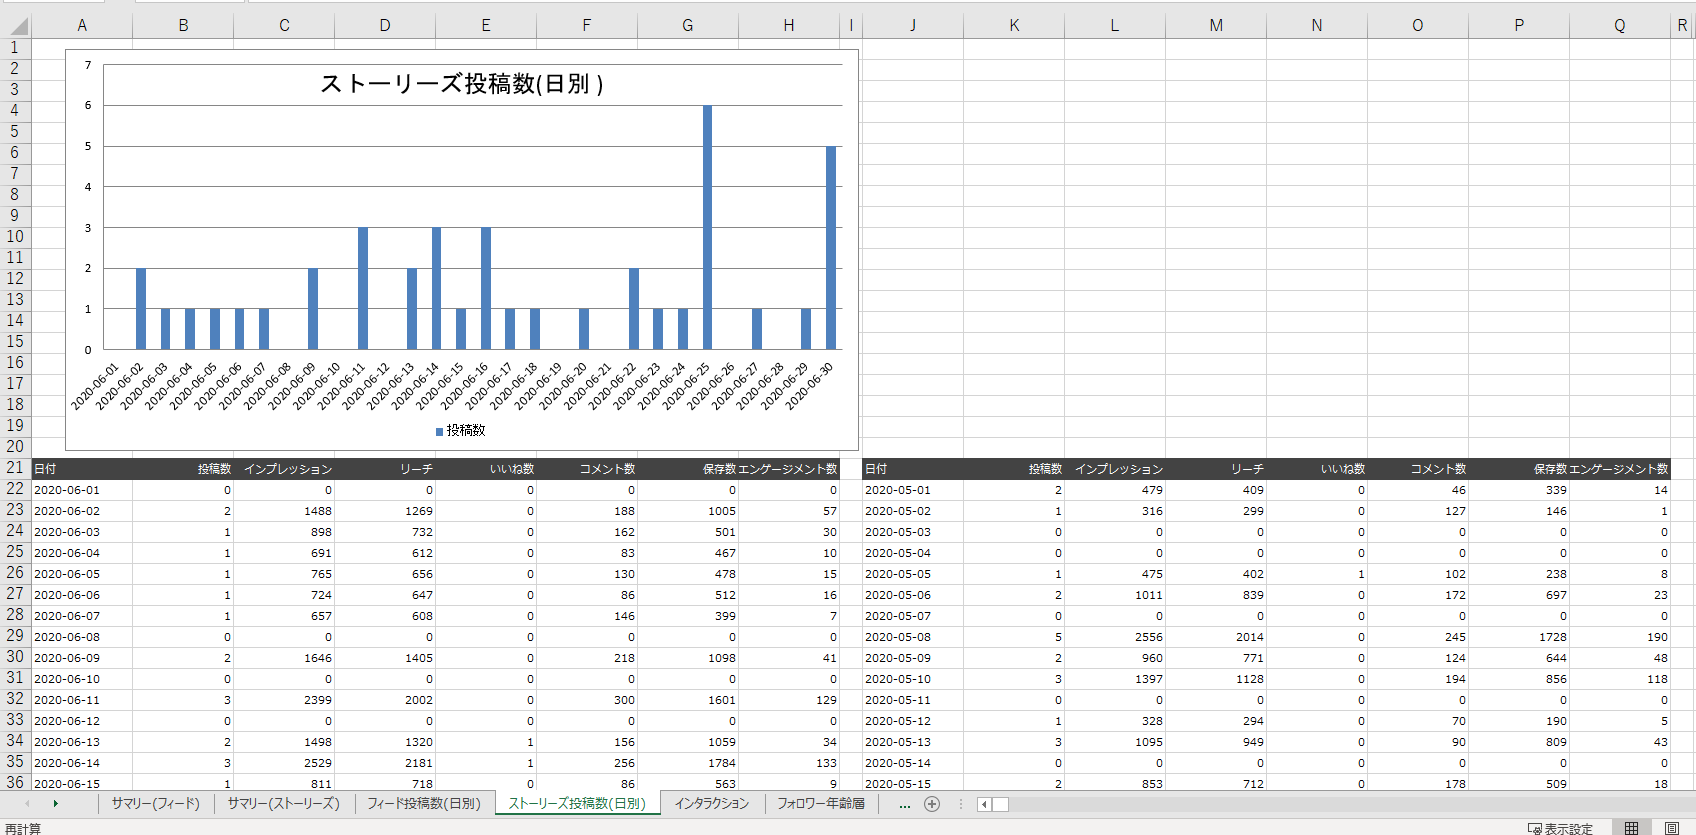Open the フィード投稿数(日別) sheet tab
Screen dimensions: 1696x835
(424, 804)
